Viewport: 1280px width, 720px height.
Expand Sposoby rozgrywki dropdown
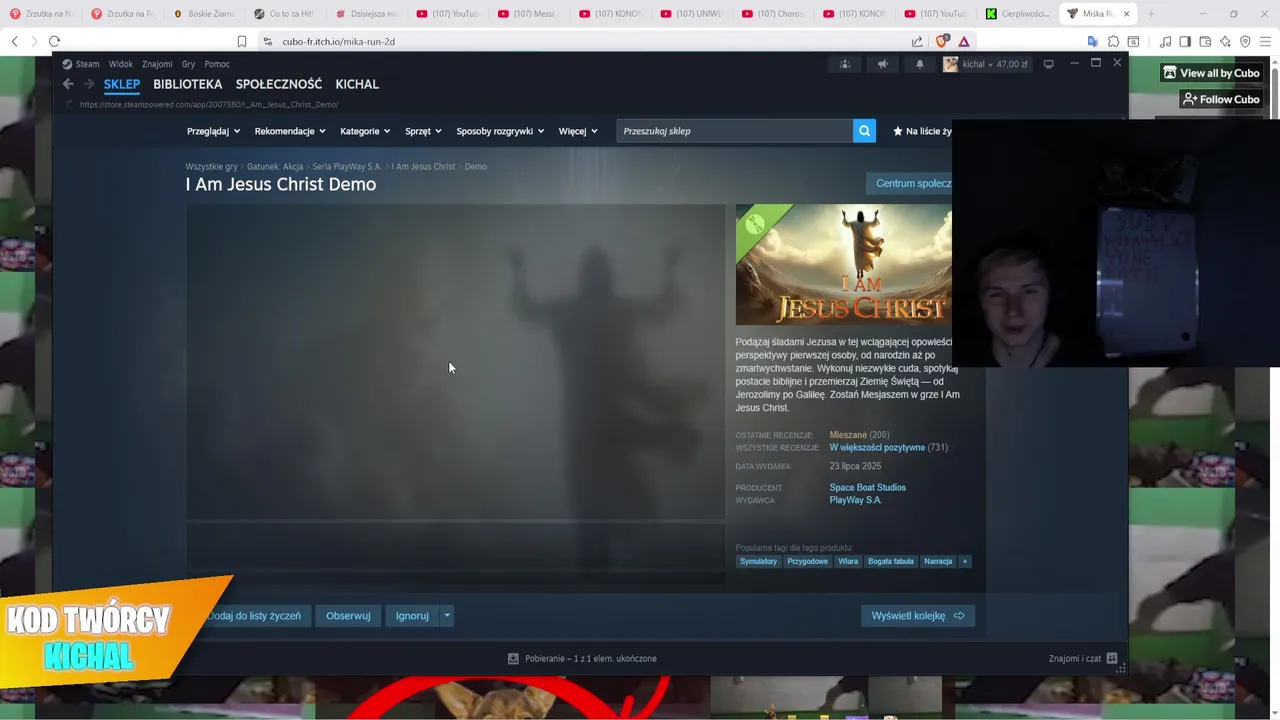500,131
